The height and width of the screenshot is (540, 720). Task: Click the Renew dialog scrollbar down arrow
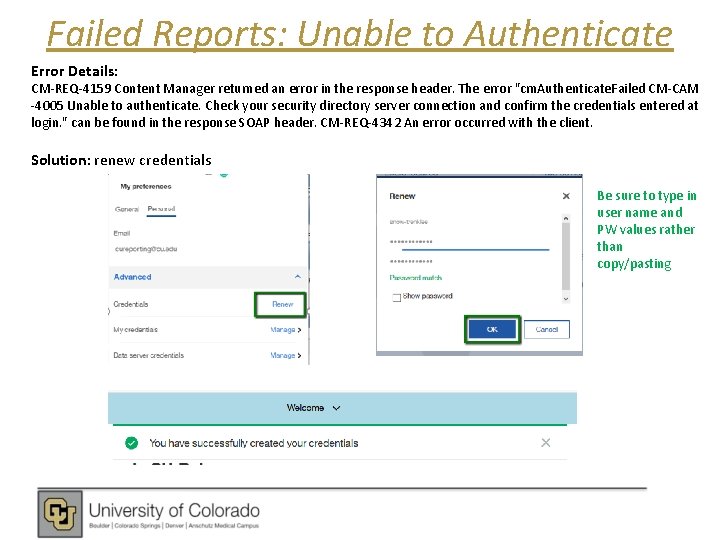point(566,299)
